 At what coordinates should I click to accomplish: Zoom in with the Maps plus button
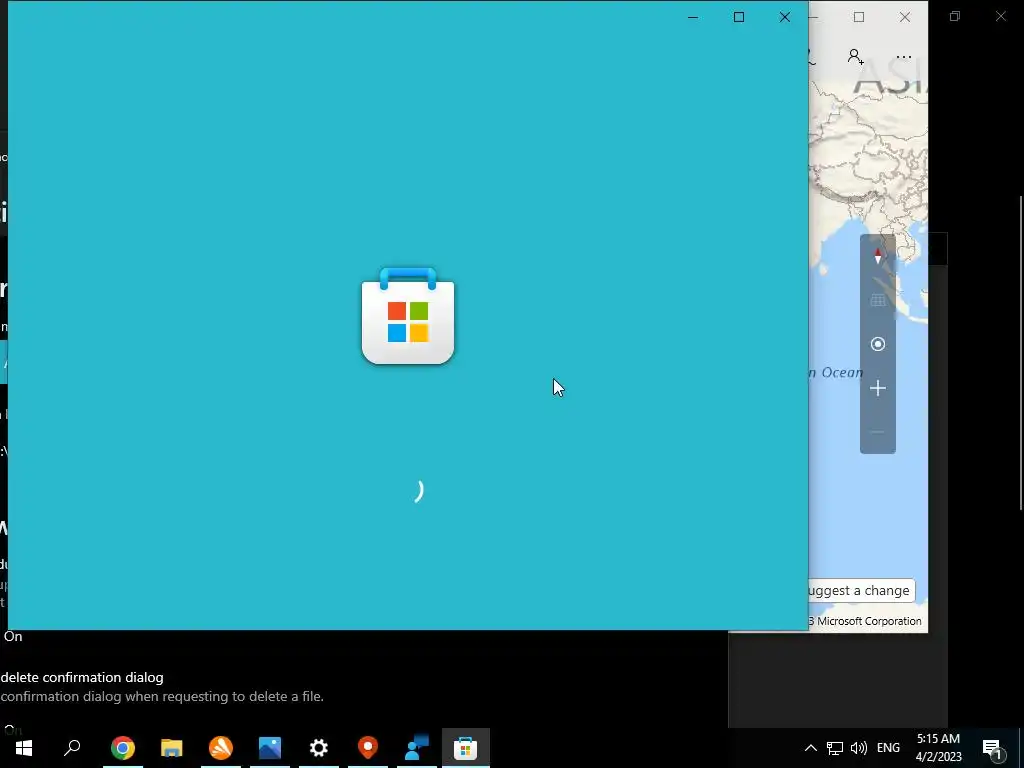pos(878,389)
